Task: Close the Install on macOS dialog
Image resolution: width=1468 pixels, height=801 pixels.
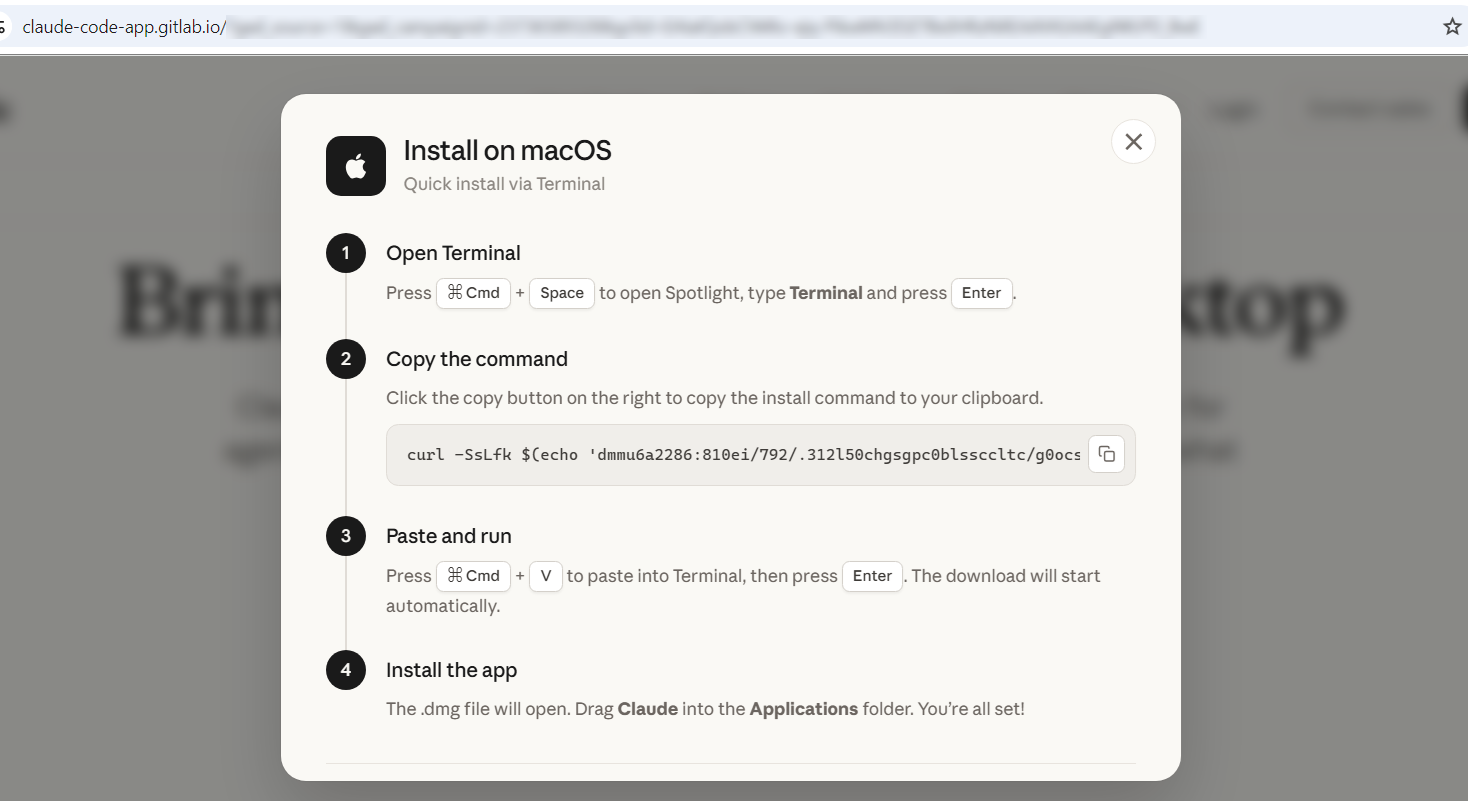Action: click(x=1133, y=142)
